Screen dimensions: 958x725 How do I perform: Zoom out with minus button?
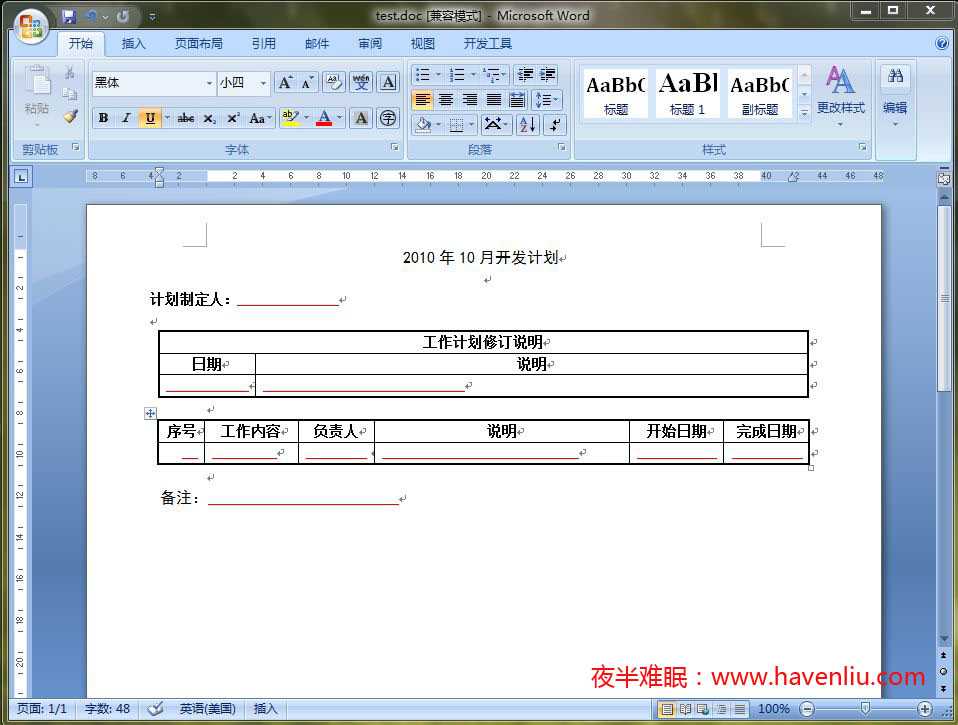click(x=807, y=709)
